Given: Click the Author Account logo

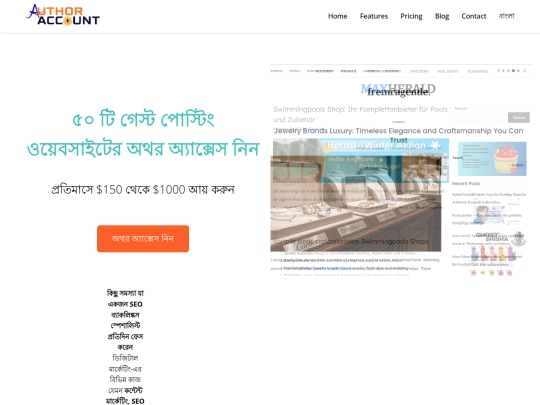Looking at the screenshot, I should (63, 15).
